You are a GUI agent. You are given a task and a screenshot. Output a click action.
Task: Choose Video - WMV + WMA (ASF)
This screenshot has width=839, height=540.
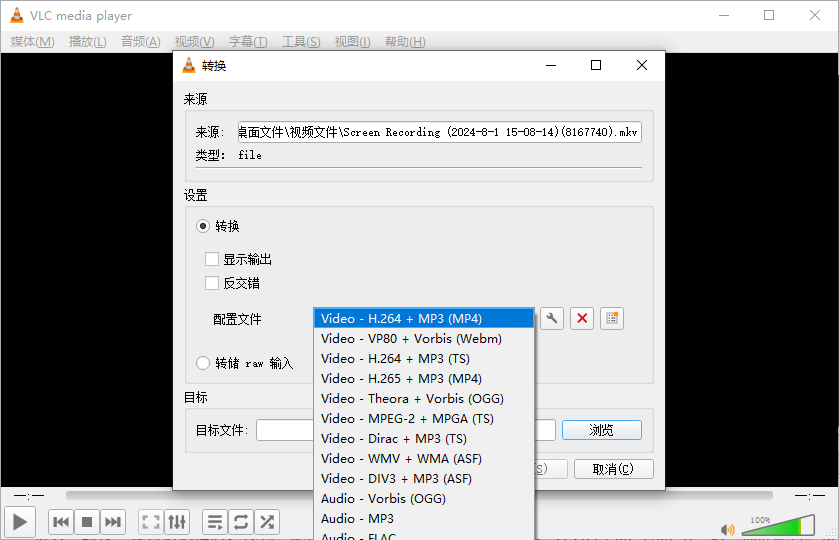point(424,458)
